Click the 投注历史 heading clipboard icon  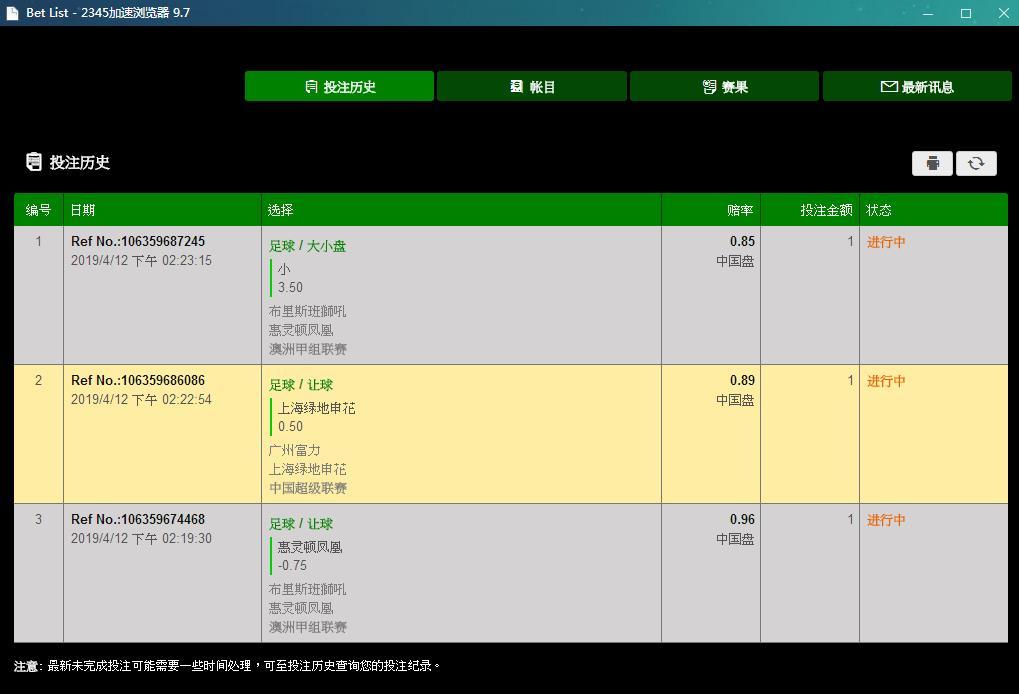[x=34, y=162]
